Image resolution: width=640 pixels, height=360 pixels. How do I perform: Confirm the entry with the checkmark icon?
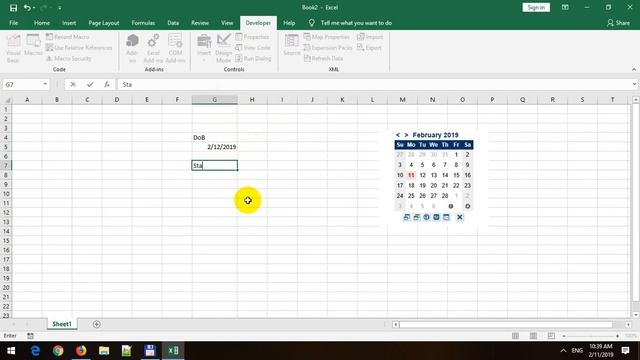pos(90,84)
